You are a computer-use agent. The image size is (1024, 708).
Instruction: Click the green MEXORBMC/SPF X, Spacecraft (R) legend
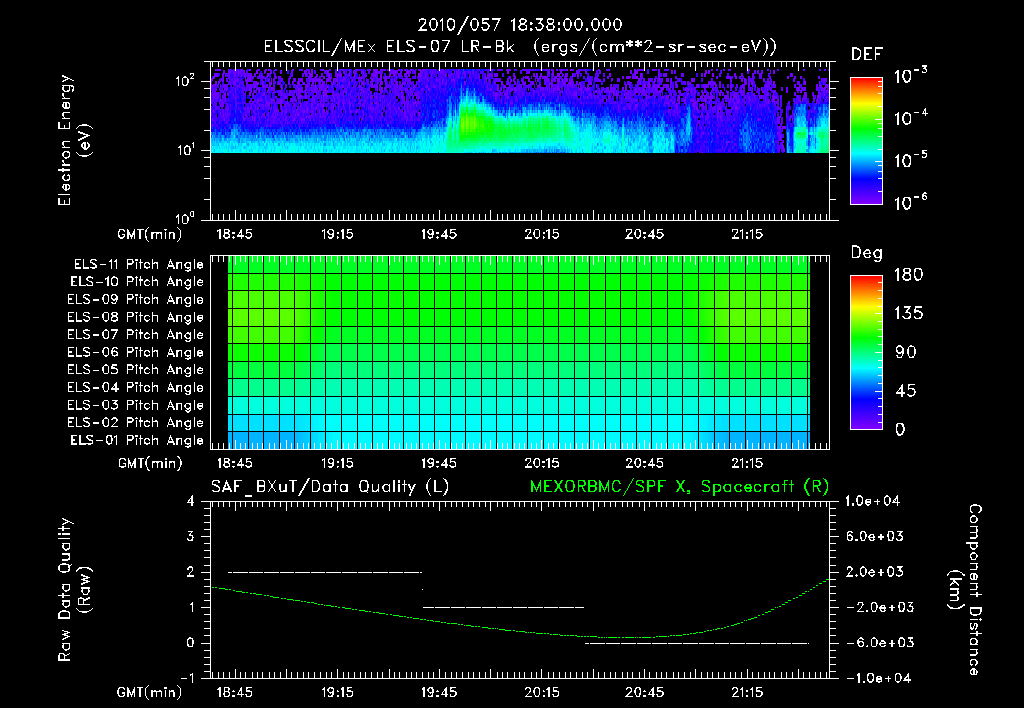(679, 487)
